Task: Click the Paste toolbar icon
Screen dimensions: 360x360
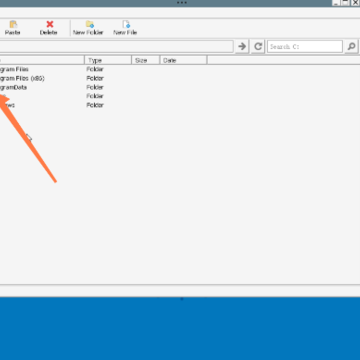Action: point(13,28)
